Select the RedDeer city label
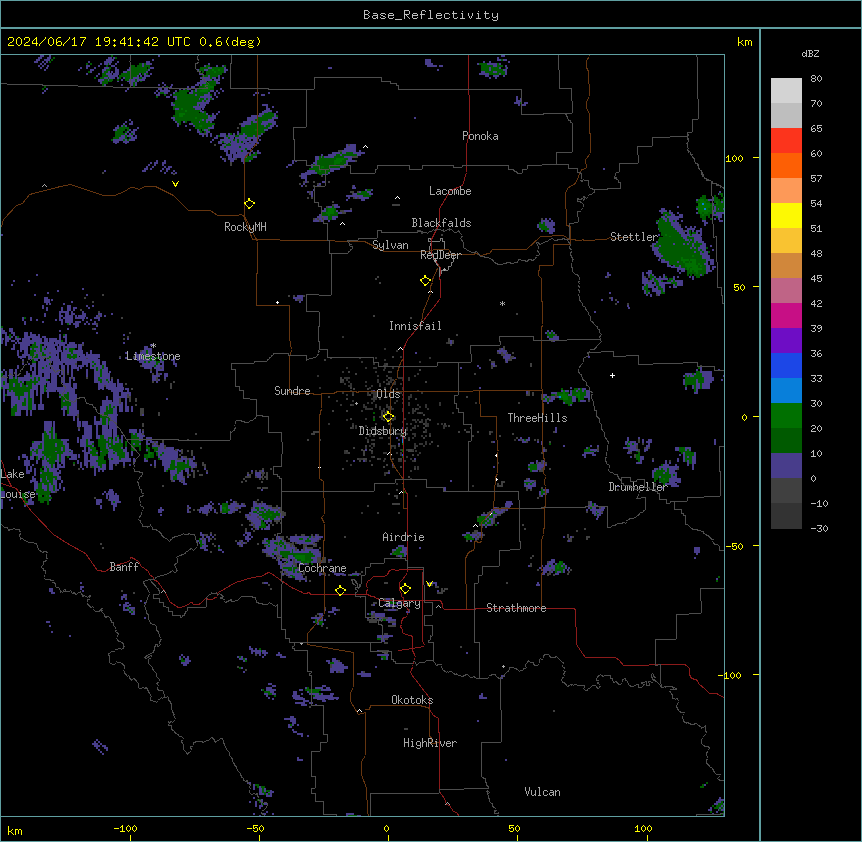This screenshot has width=862, height=842. pyautogui.click(x=440, y=255)
